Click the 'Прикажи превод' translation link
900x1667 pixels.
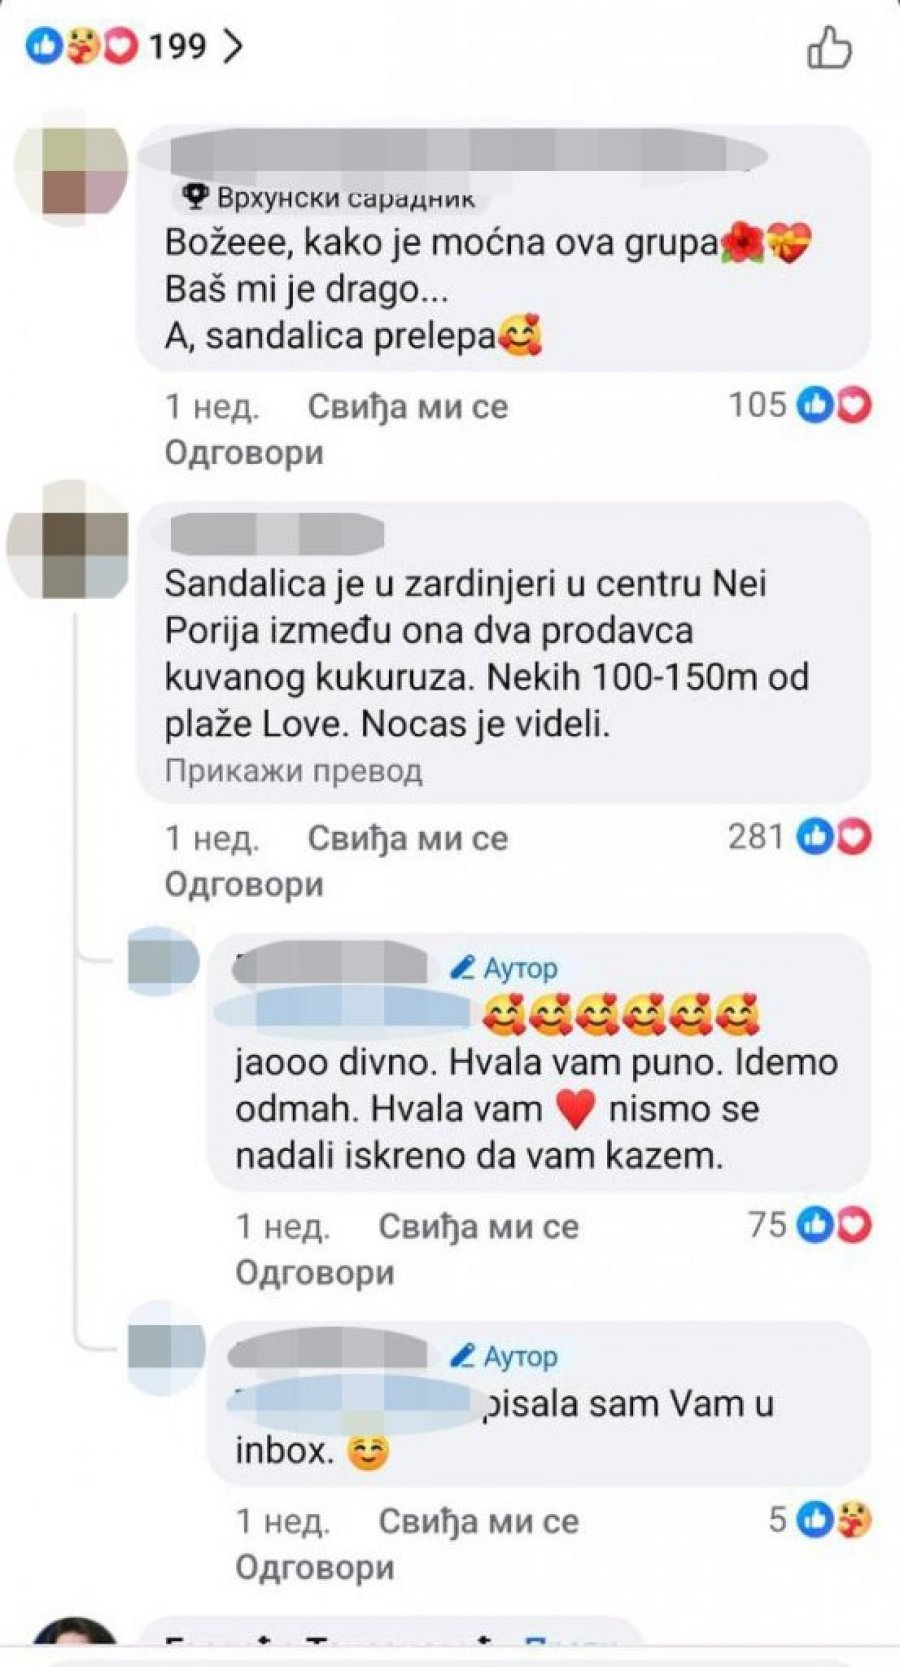[x=293, y=771]
